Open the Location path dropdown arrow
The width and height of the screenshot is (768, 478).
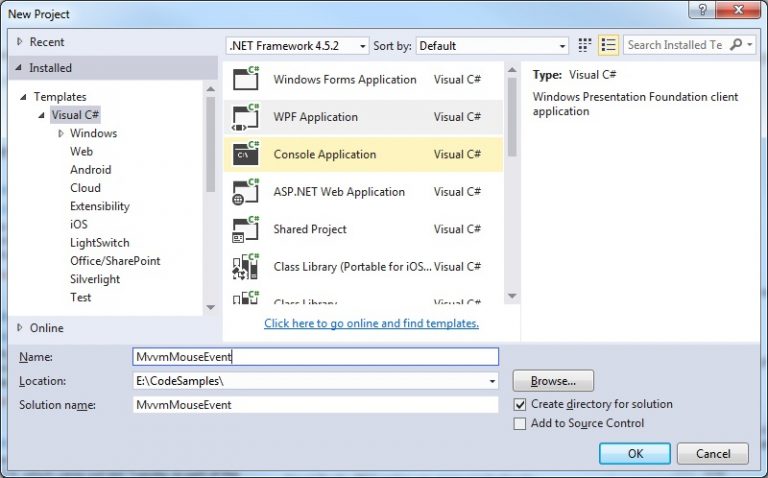[492, 382]
